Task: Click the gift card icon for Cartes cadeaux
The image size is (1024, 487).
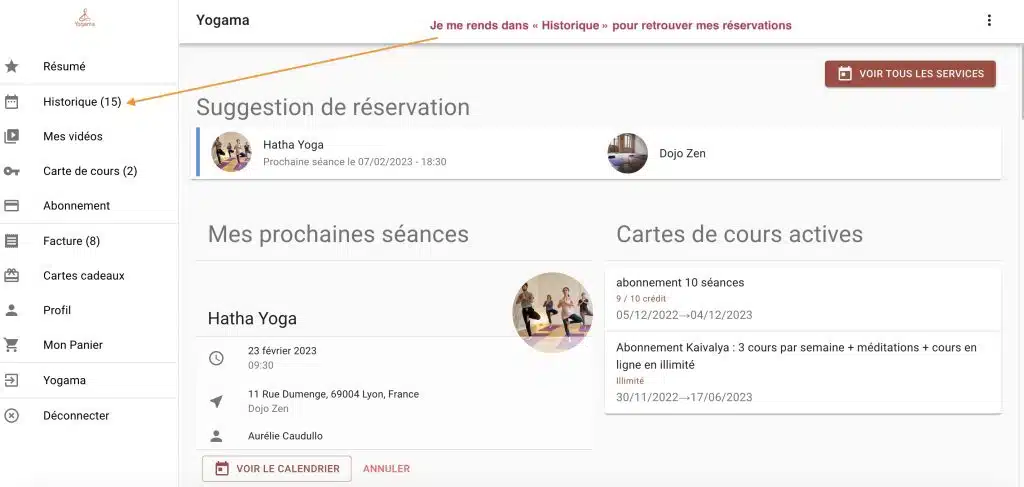Action: pos(12,276)
